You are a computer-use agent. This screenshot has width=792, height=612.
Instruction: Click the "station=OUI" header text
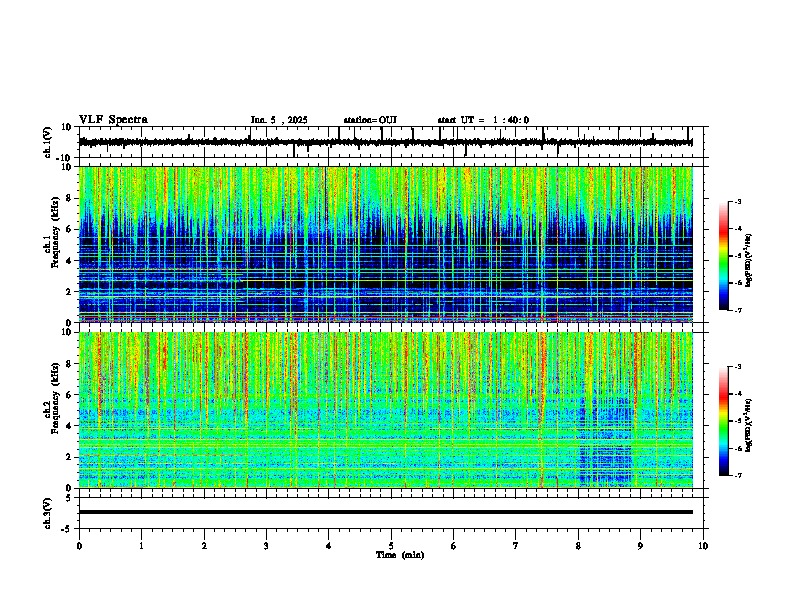click(x=370, y=120)
